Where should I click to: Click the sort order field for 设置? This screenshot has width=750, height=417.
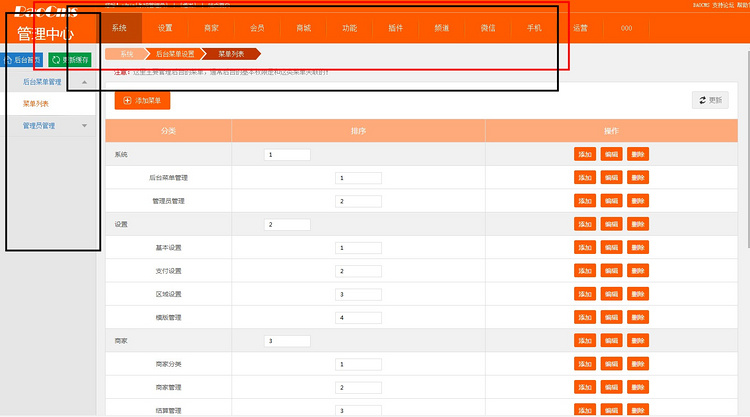coord(287,224)
